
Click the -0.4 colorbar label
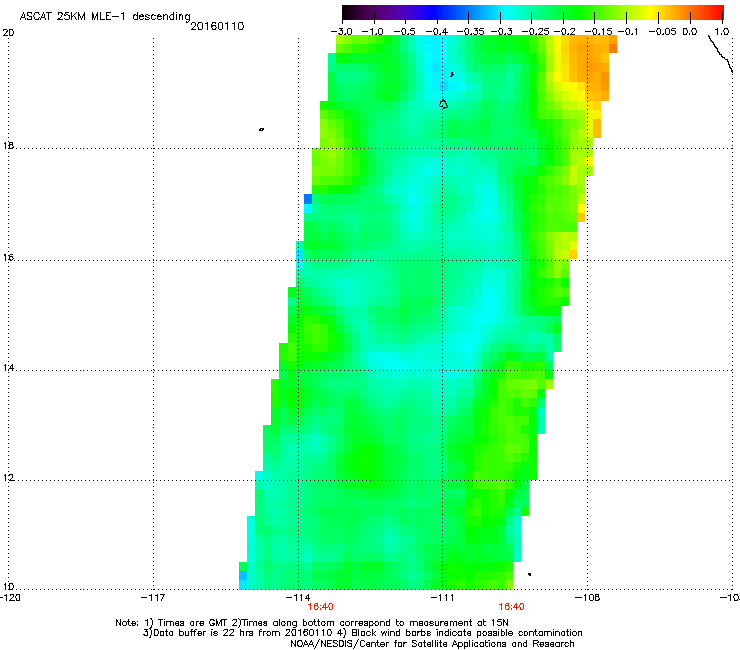tap(437, 31)
